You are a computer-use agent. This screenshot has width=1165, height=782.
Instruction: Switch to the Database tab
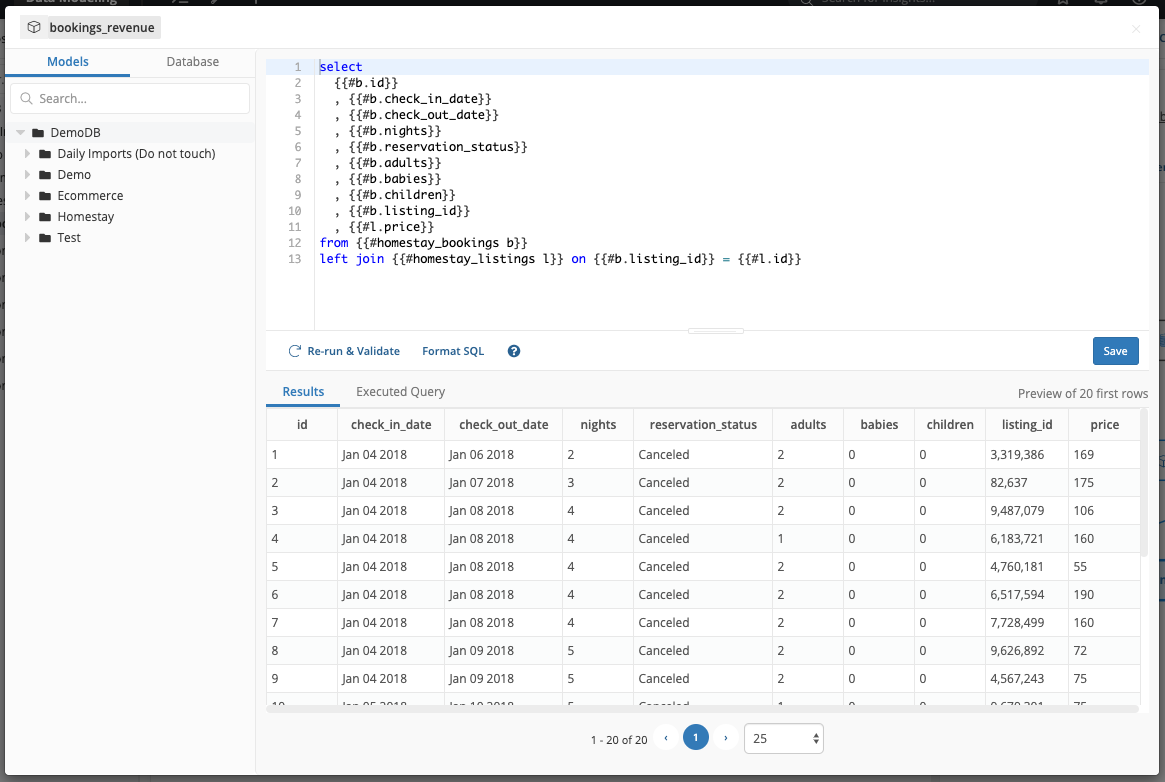pyautogui.click(x=192, y=62)
